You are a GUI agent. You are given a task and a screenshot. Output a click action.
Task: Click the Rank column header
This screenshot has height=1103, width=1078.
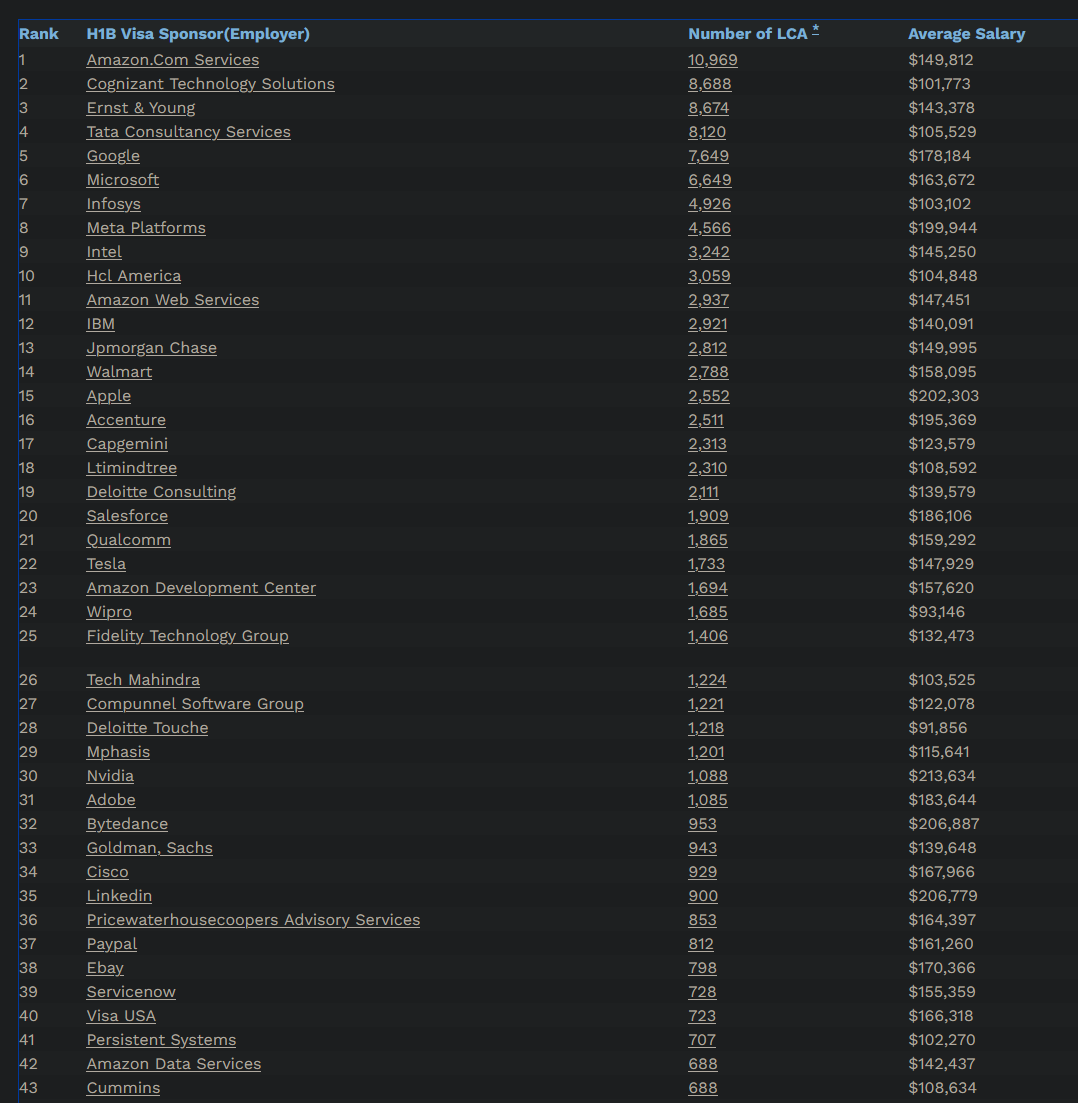pyautogui.click(x=39, y=34)
